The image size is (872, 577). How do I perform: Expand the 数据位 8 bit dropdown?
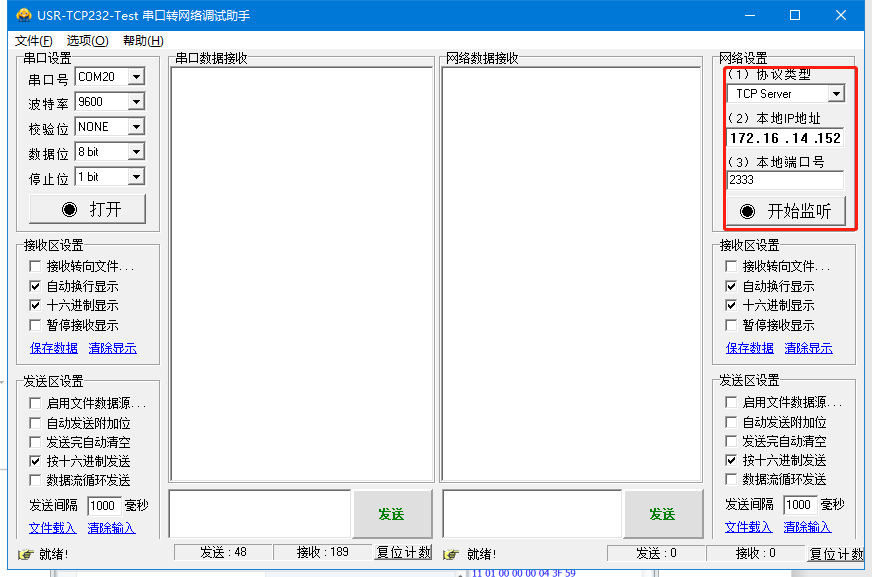click(136, 152)
